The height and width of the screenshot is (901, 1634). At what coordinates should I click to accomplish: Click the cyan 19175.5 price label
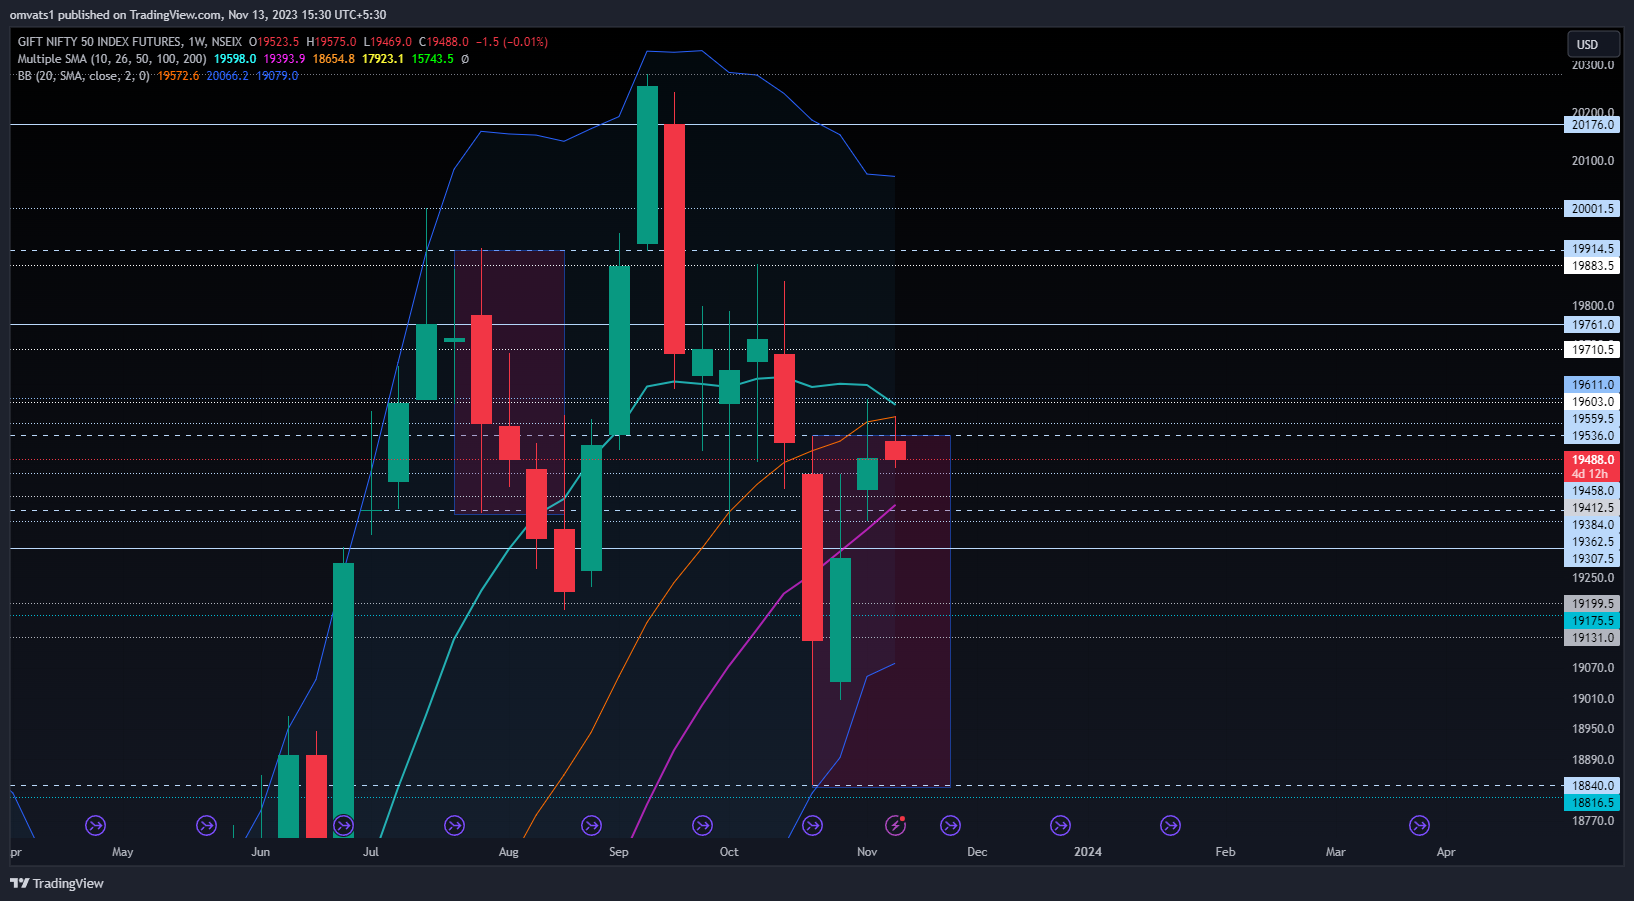coord(1592,621)
